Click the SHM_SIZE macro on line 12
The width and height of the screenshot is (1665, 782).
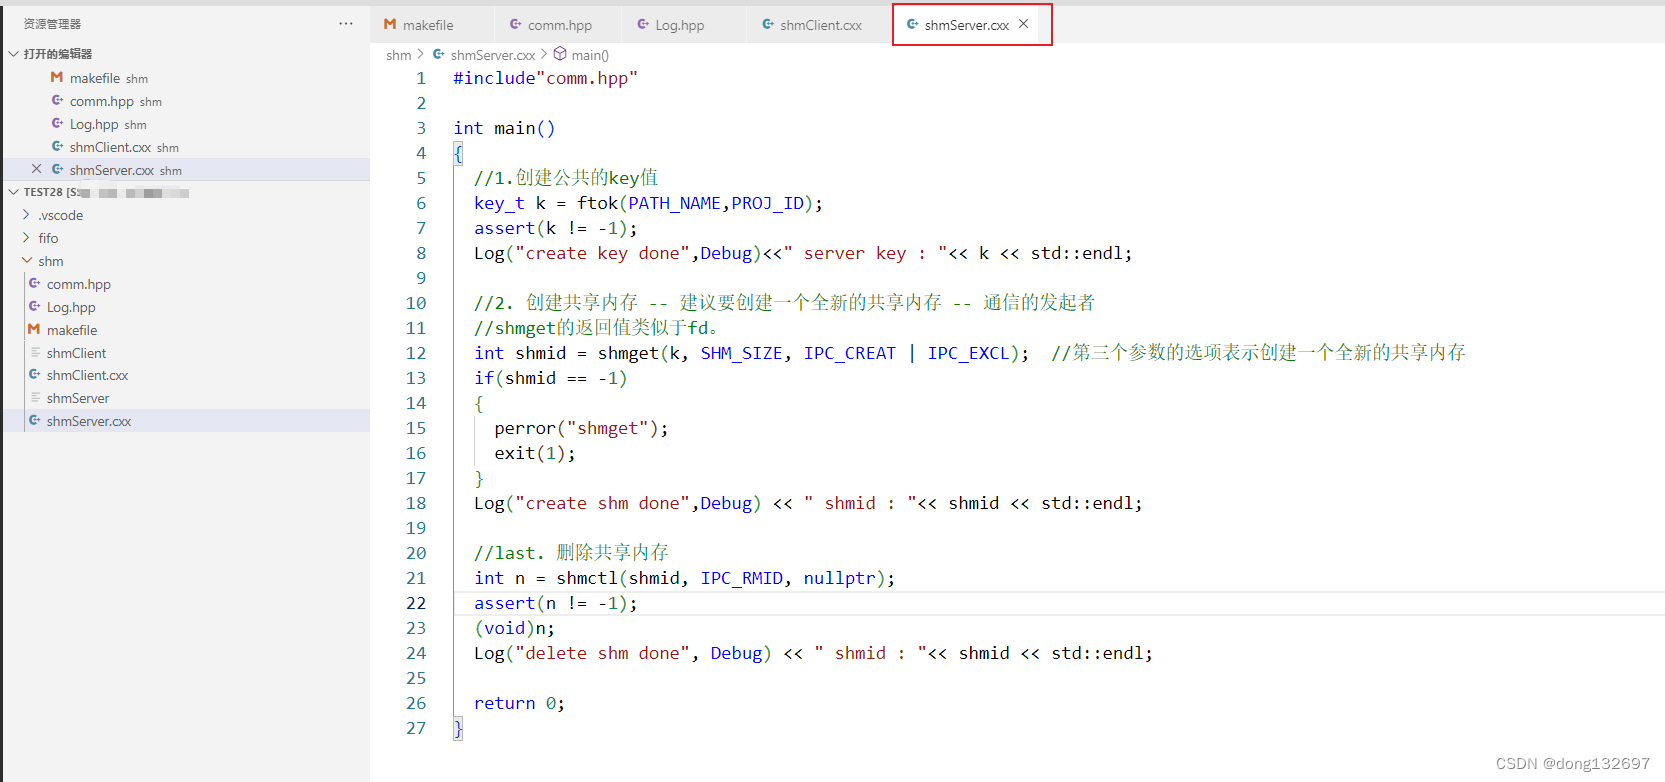pyautogui.click(x=741, y=353)
